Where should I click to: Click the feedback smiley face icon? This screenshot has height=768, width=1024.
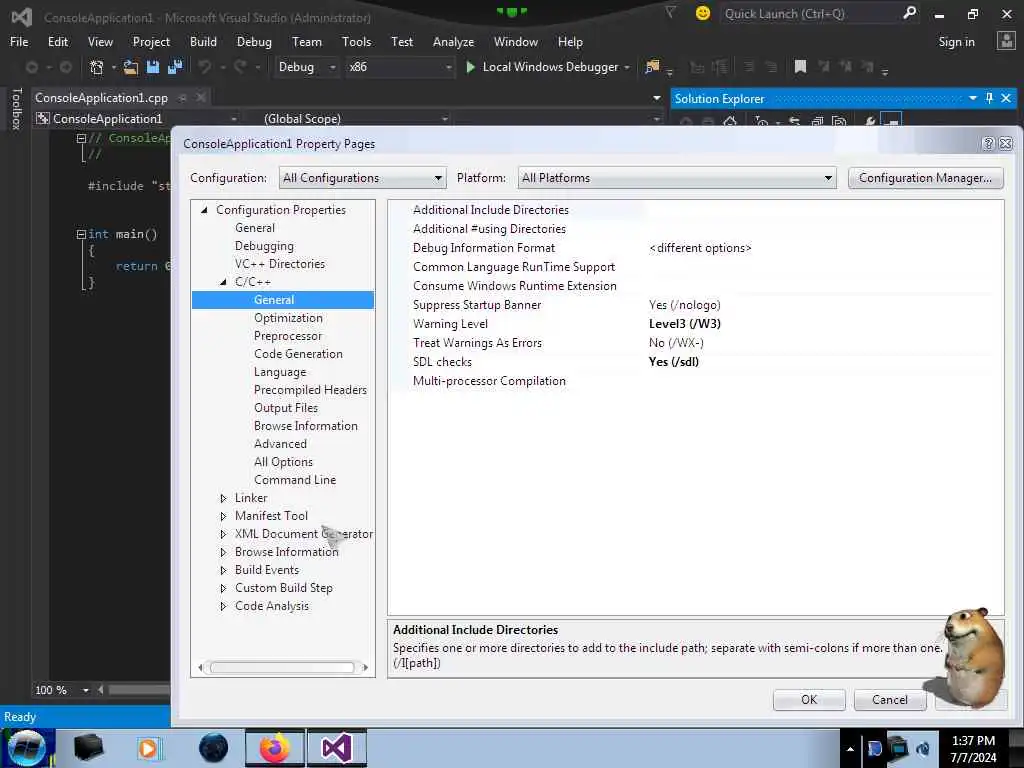(703, 13)
